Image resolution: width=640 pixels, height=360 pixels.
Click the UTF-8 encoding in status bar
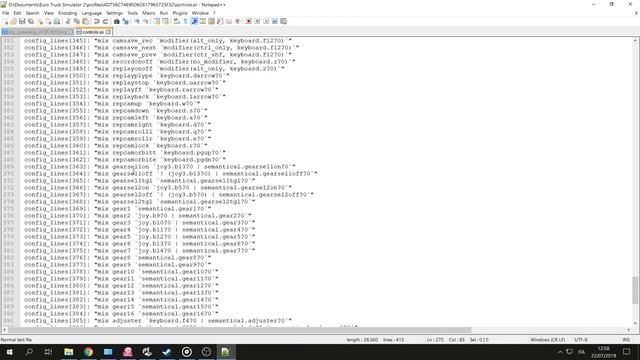click(581, 340)
